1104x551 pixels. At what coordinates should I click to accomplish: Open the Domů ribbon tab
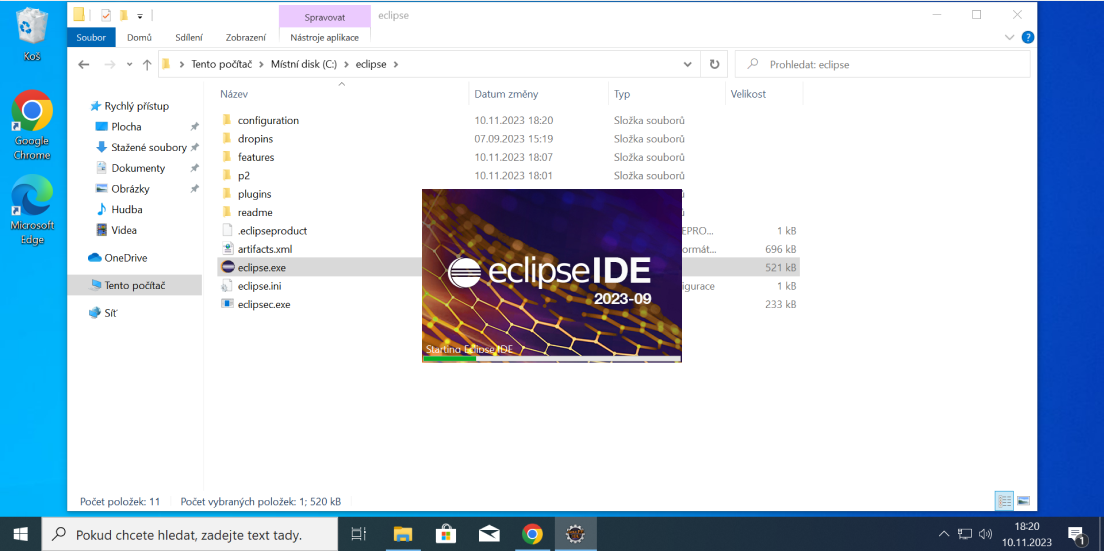(139, 37)
